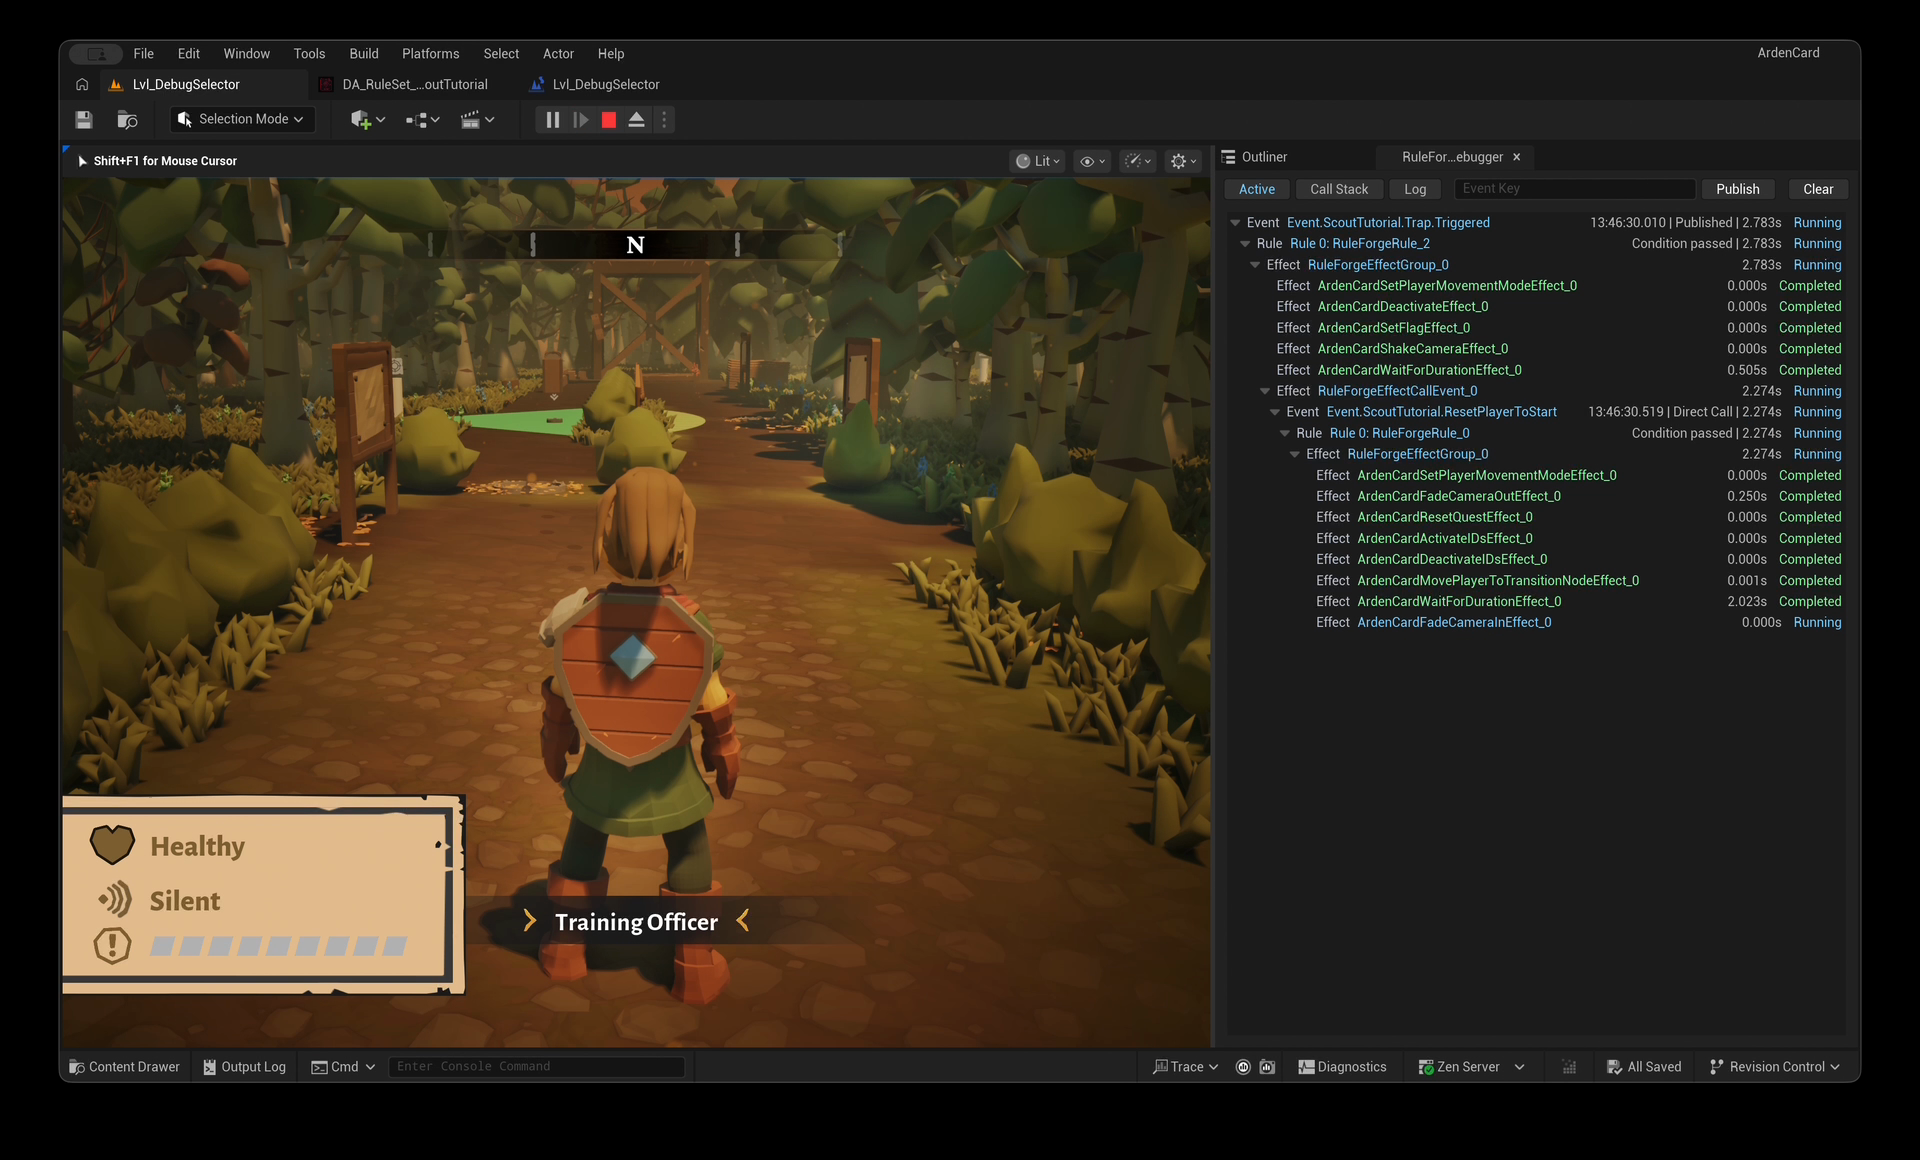Toggle the Log view in the debugger

pos(1415,189)
